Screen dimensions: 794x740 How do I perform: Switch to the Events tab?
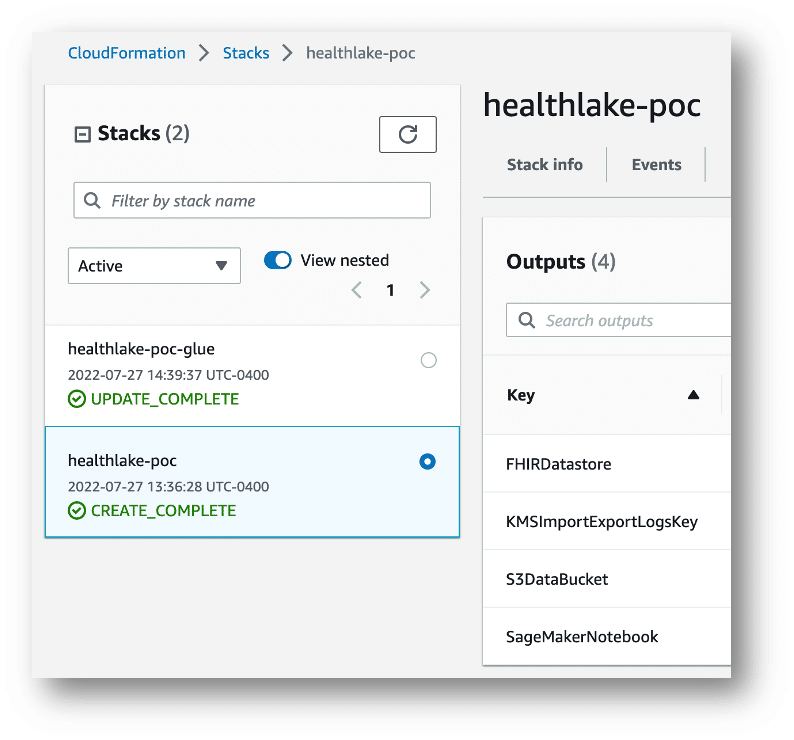click(656, 165)
